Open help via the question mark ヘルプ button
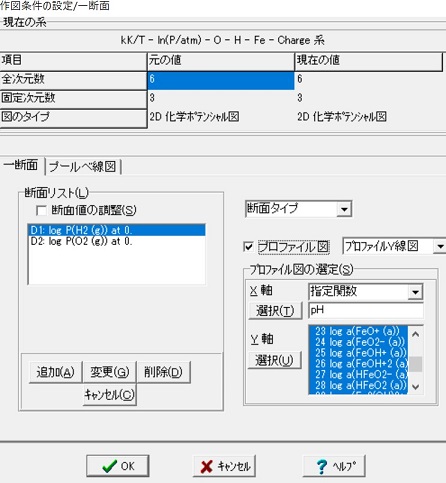The image size is (446, 483). coord(334,466)
